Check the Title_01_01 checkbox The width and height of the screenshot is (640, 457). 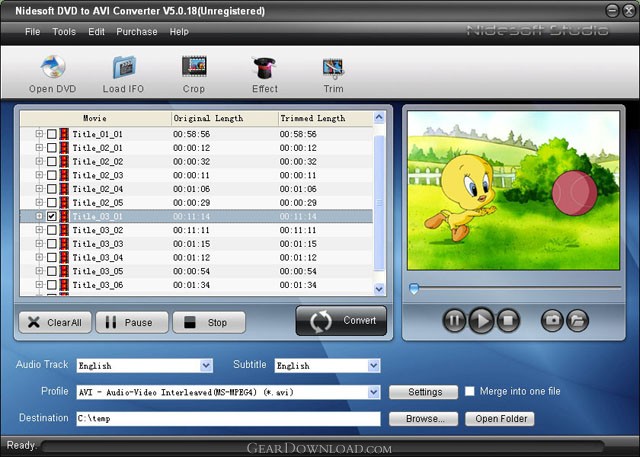coord(52,134)
